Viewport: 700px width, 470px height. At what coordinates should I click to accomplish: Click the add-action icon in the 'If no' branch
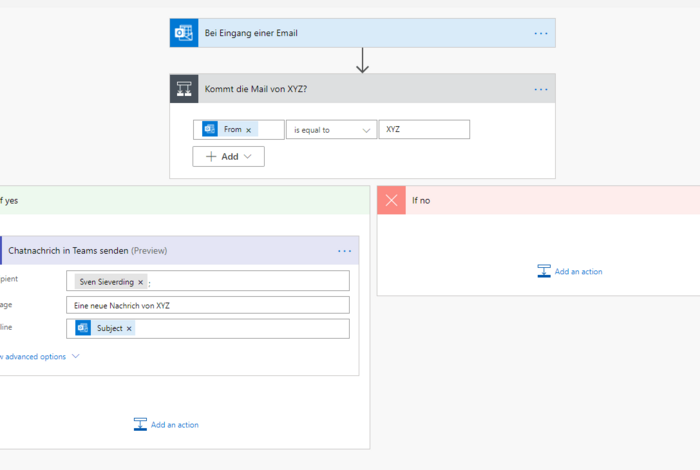pos(544,271)
